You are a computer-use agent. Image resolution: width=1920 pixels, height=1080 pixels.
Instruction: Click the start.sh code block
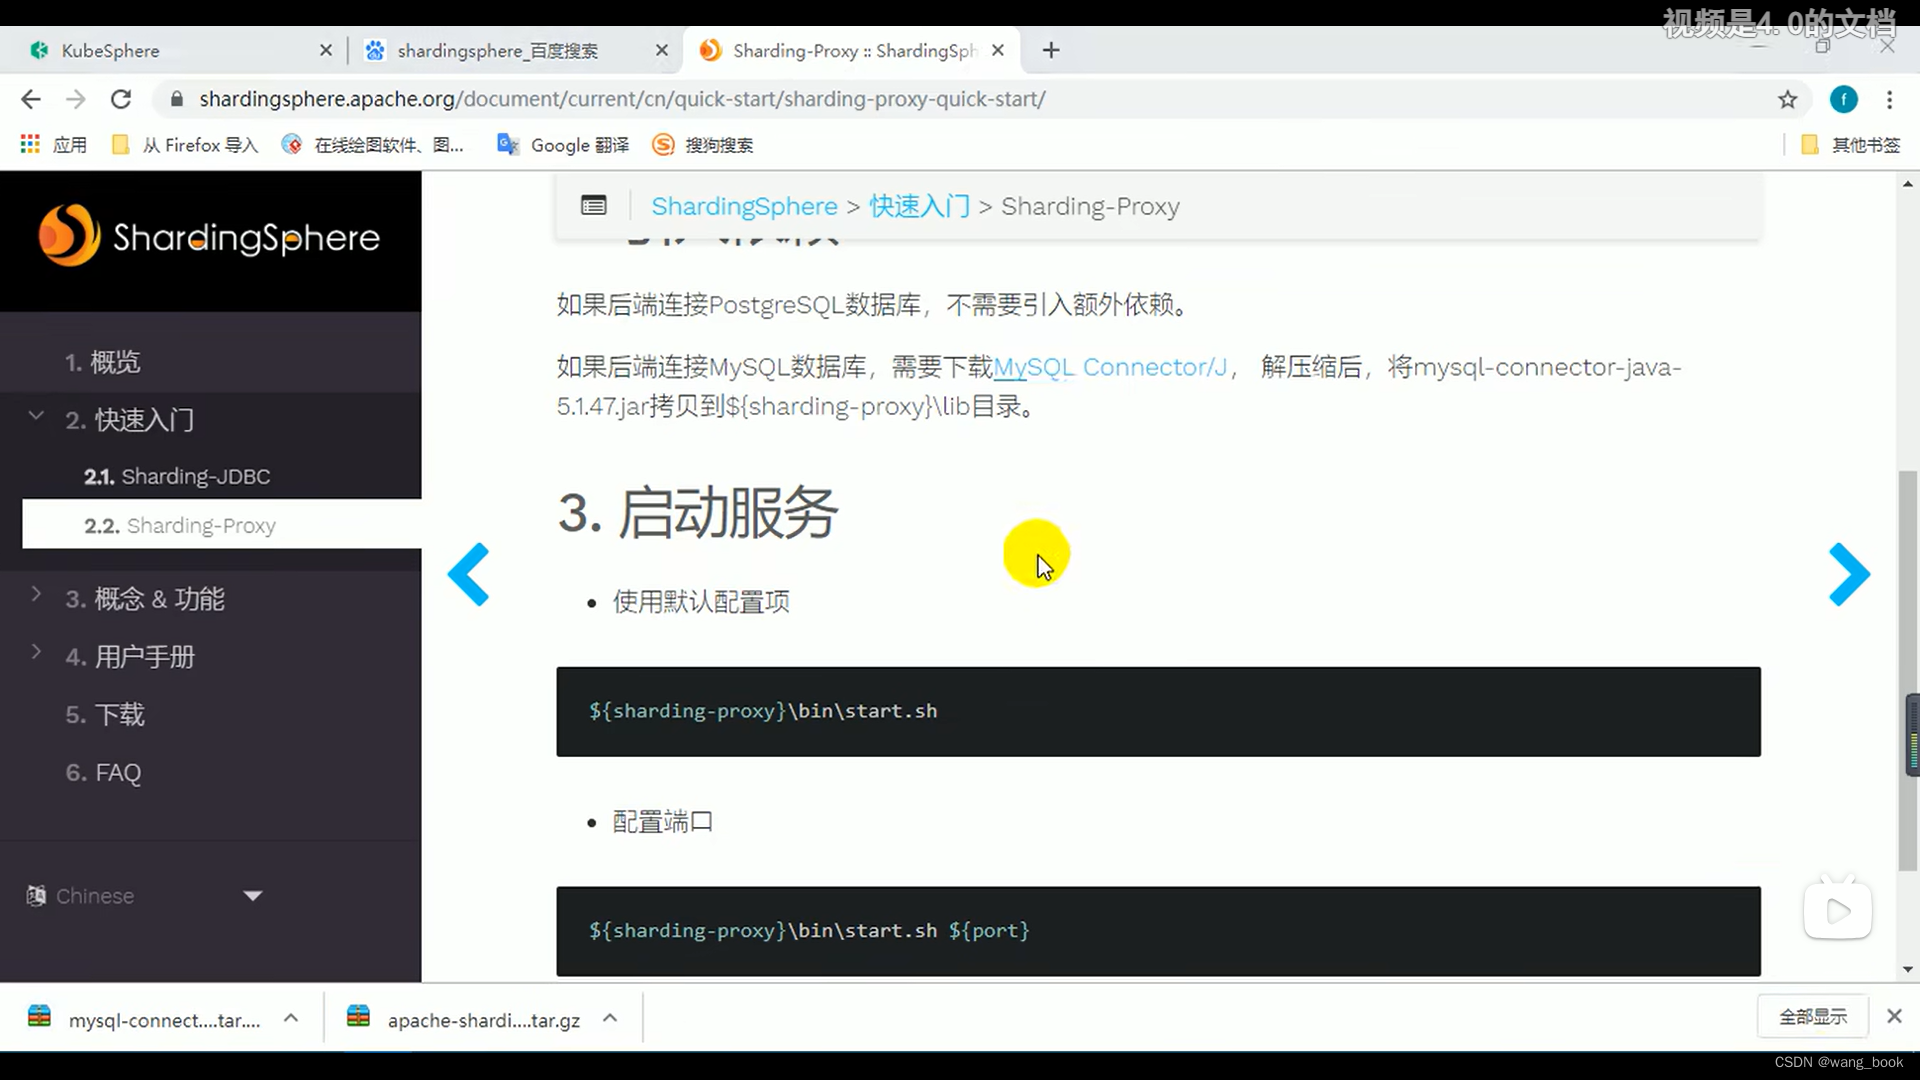click(1158, 711)
